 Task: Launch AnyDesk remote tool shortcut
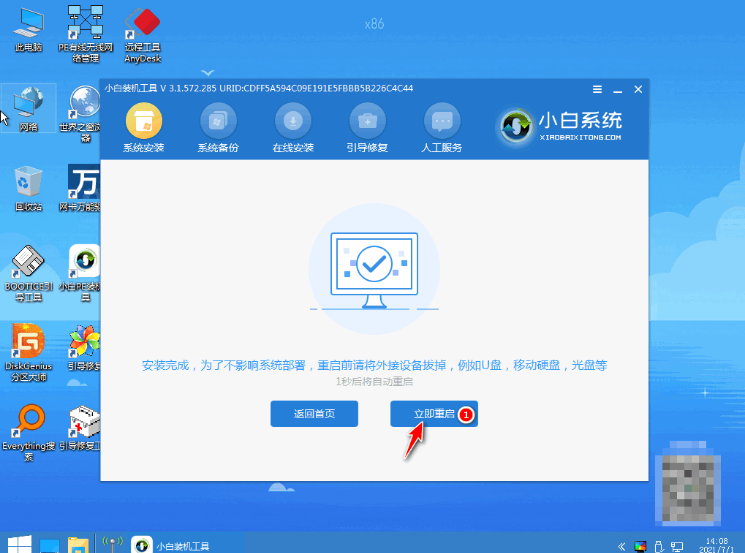[143, 34]
